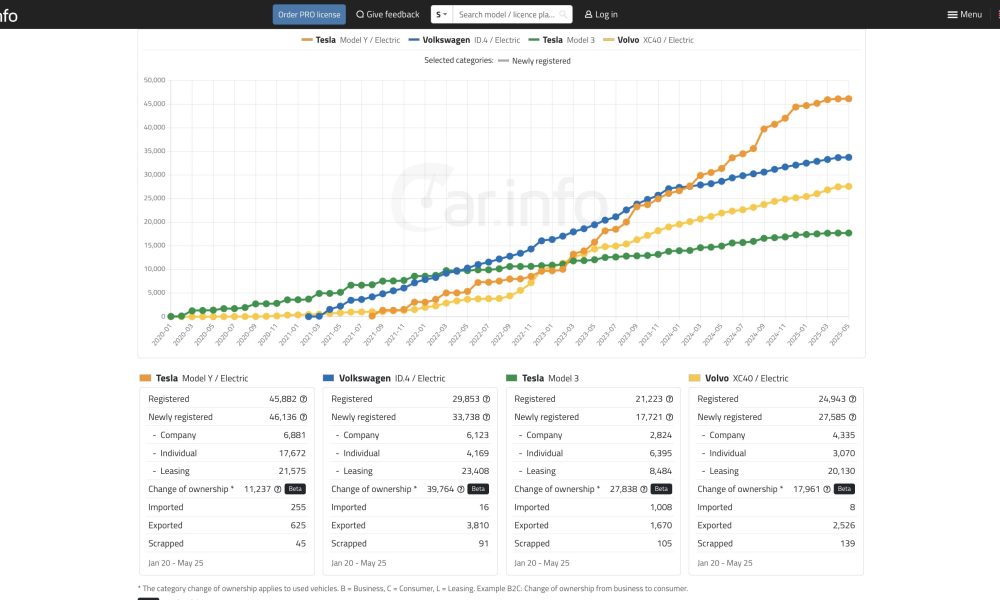This screenshot has height=600, width=1000.
Task: Toggle Tesla Model Y / Electric legend entry
Action: 351,40
